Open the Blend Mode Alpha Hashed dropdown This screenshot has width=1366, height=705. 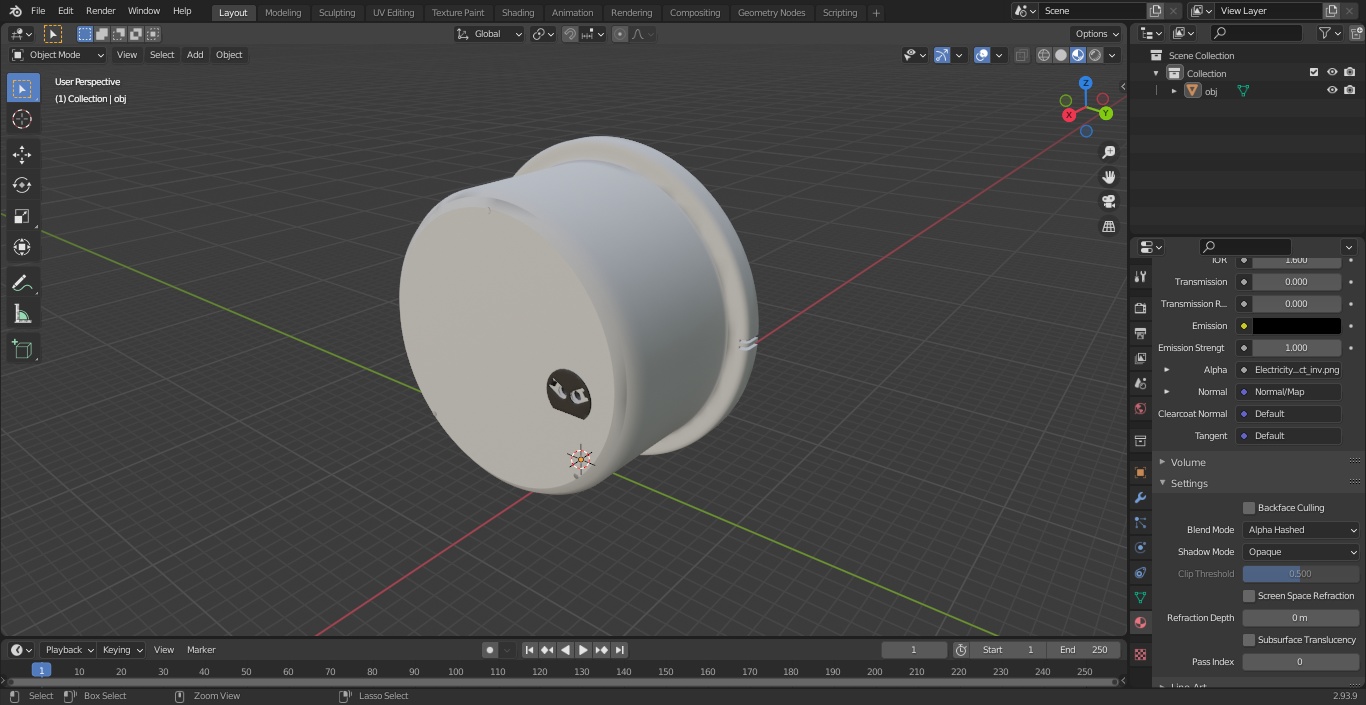point(1301,530)
